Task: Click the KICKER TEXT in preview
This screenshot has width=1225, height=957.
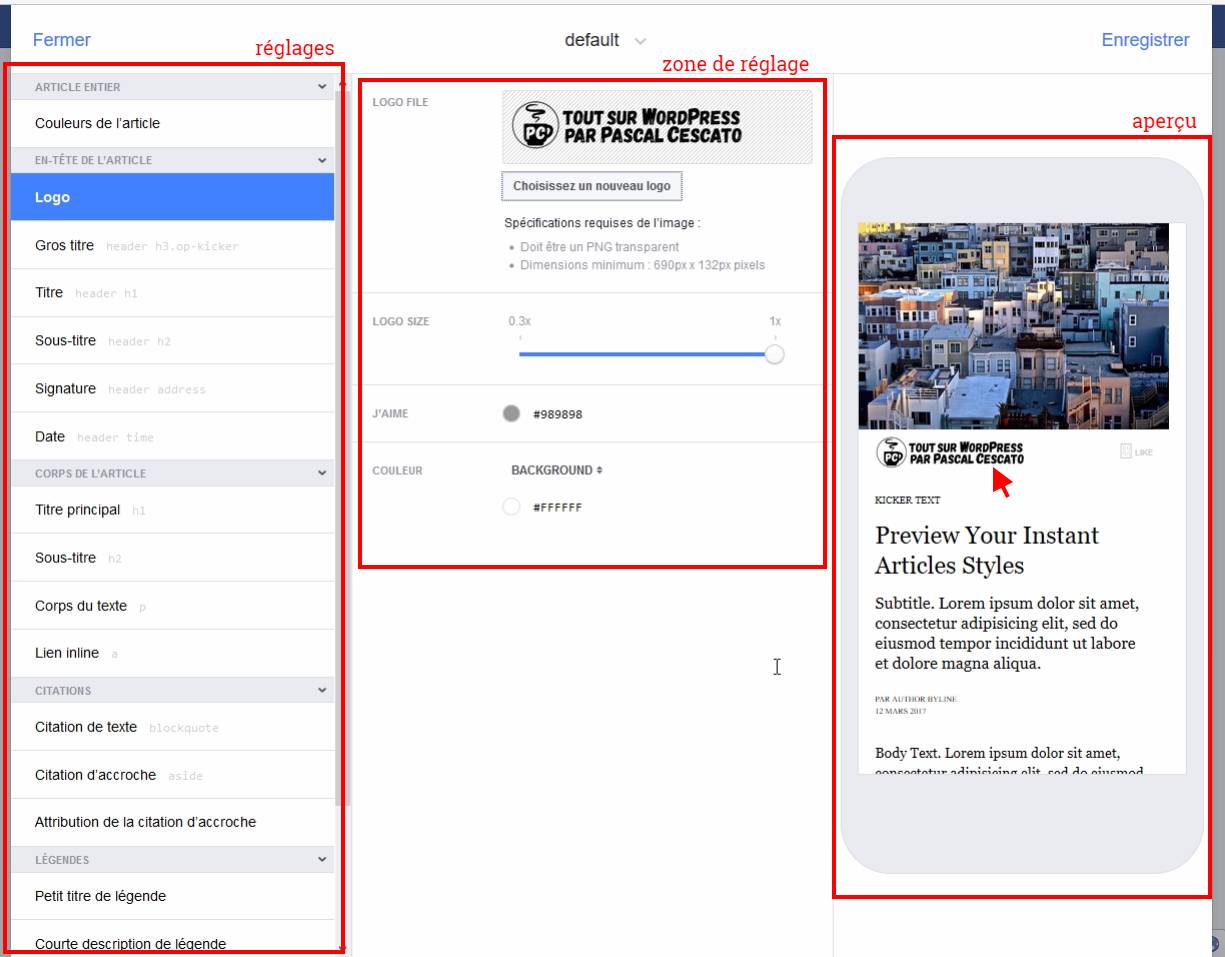Action: (907, 500)
